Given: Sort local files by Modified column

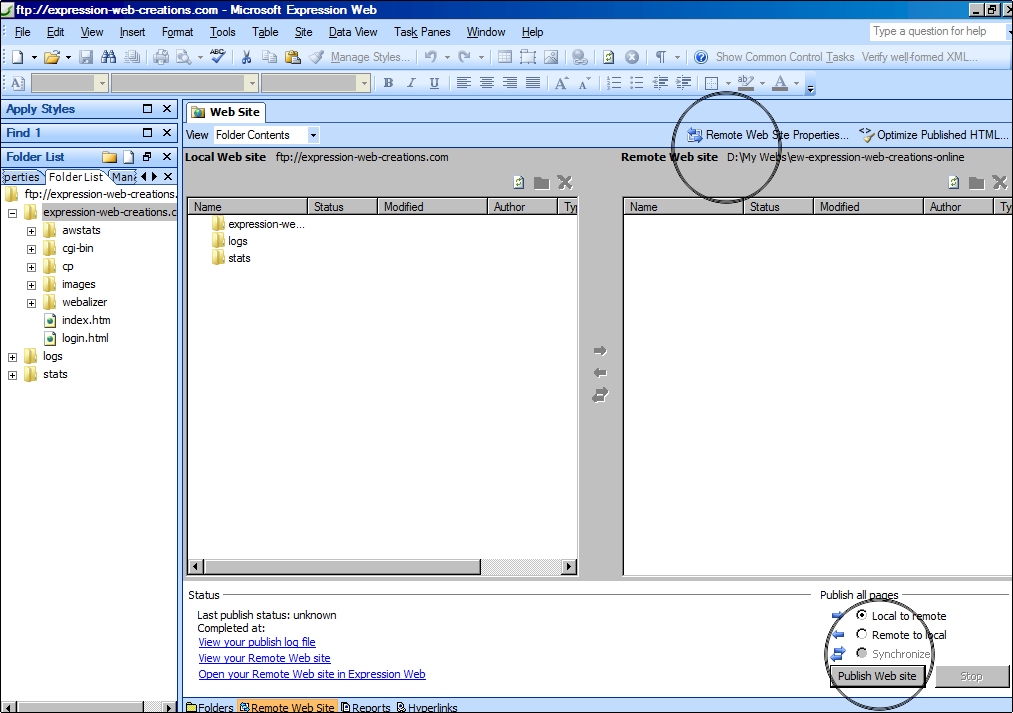Looking at the screenshot, I should [432, 207].
